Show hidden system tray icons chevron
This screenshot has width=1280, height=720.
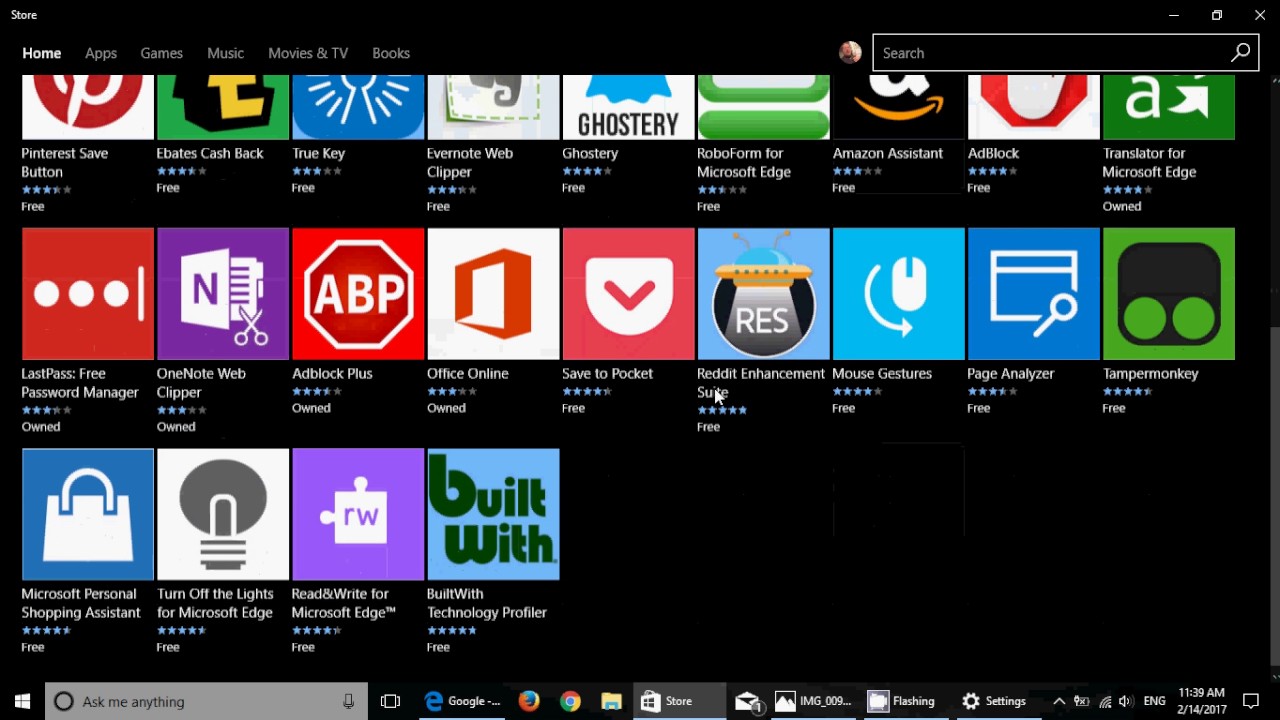[1059, 701]
